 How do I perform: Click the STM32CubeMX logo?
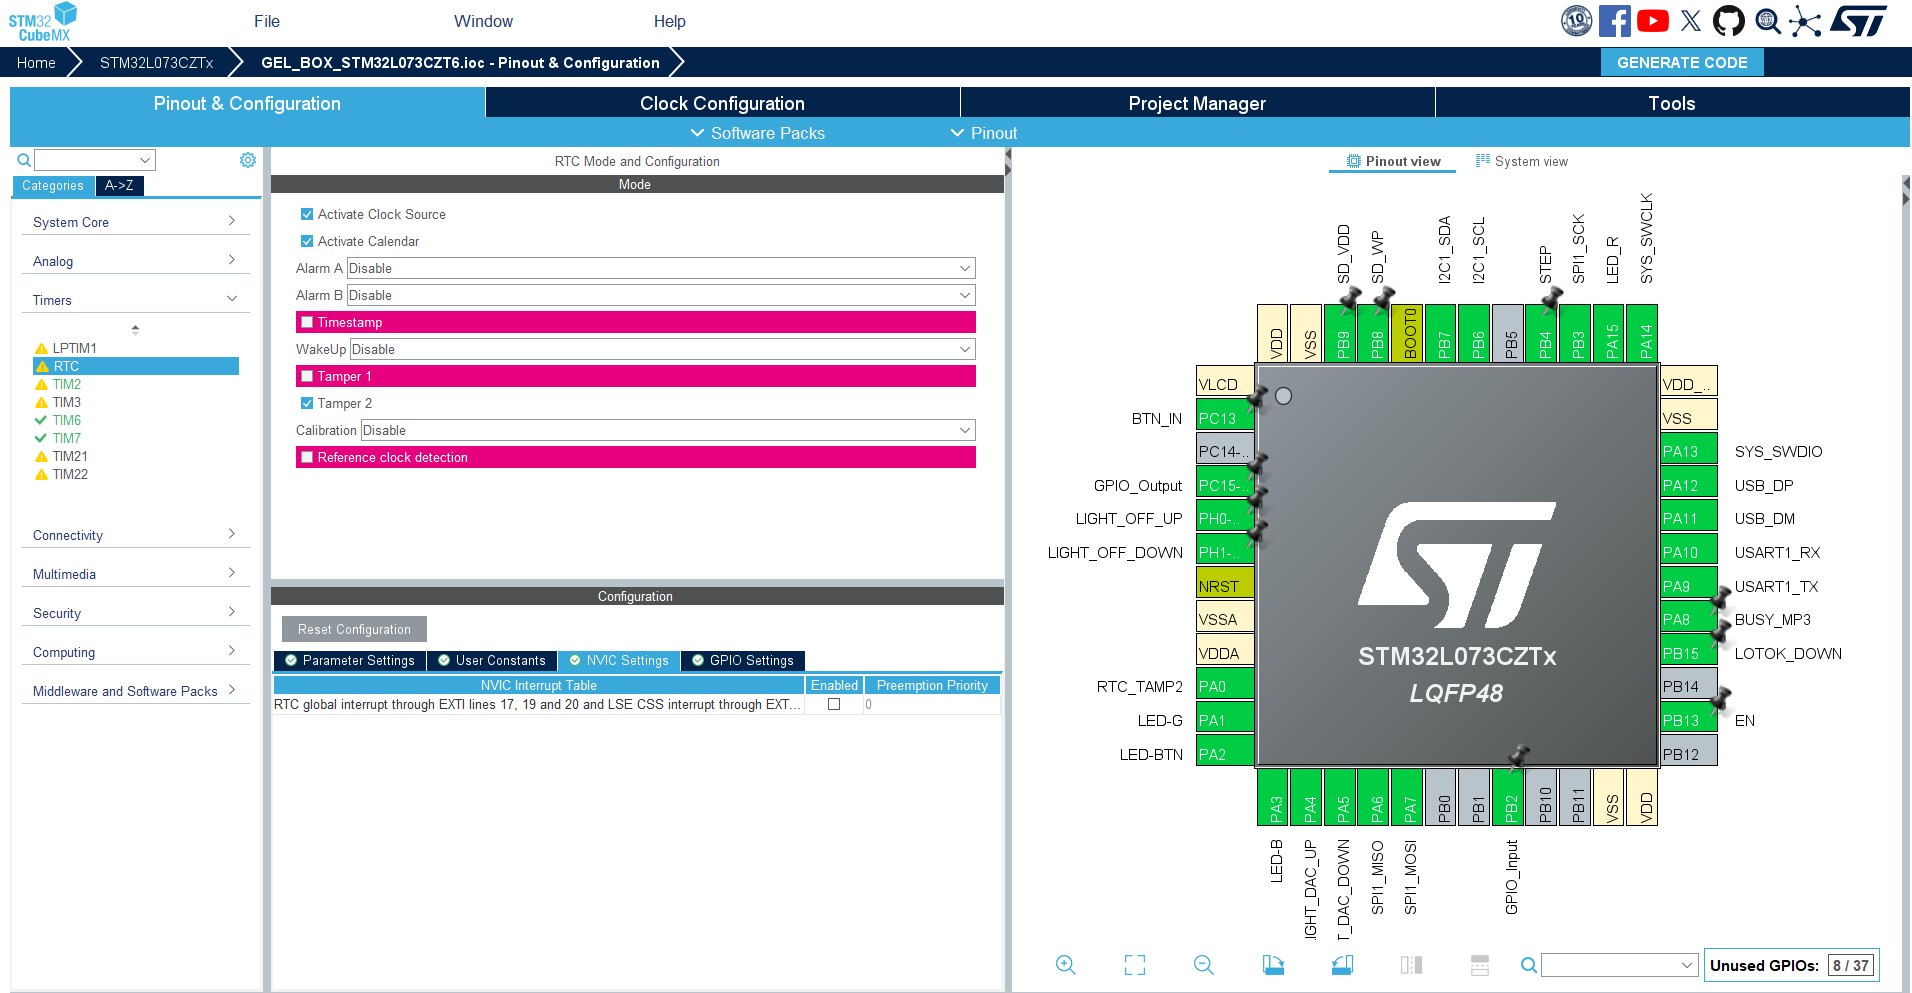[x=43, y=22]
